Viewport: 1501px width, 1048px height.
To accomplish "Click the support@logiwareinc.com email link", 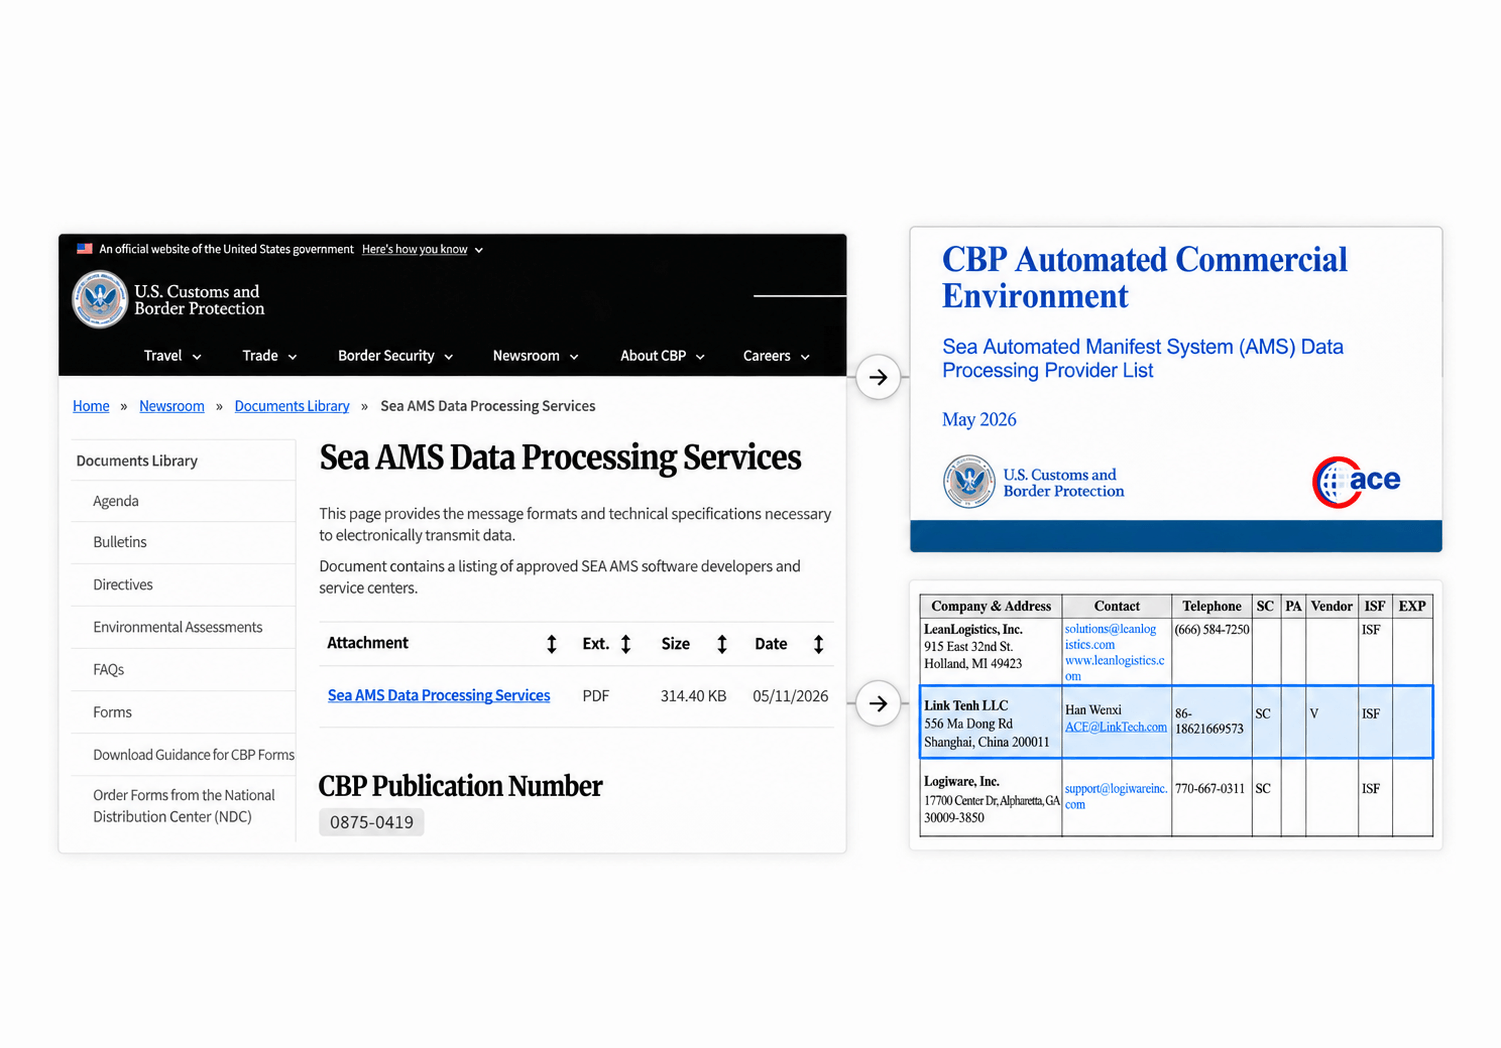I will click(x=1116, y=796).
